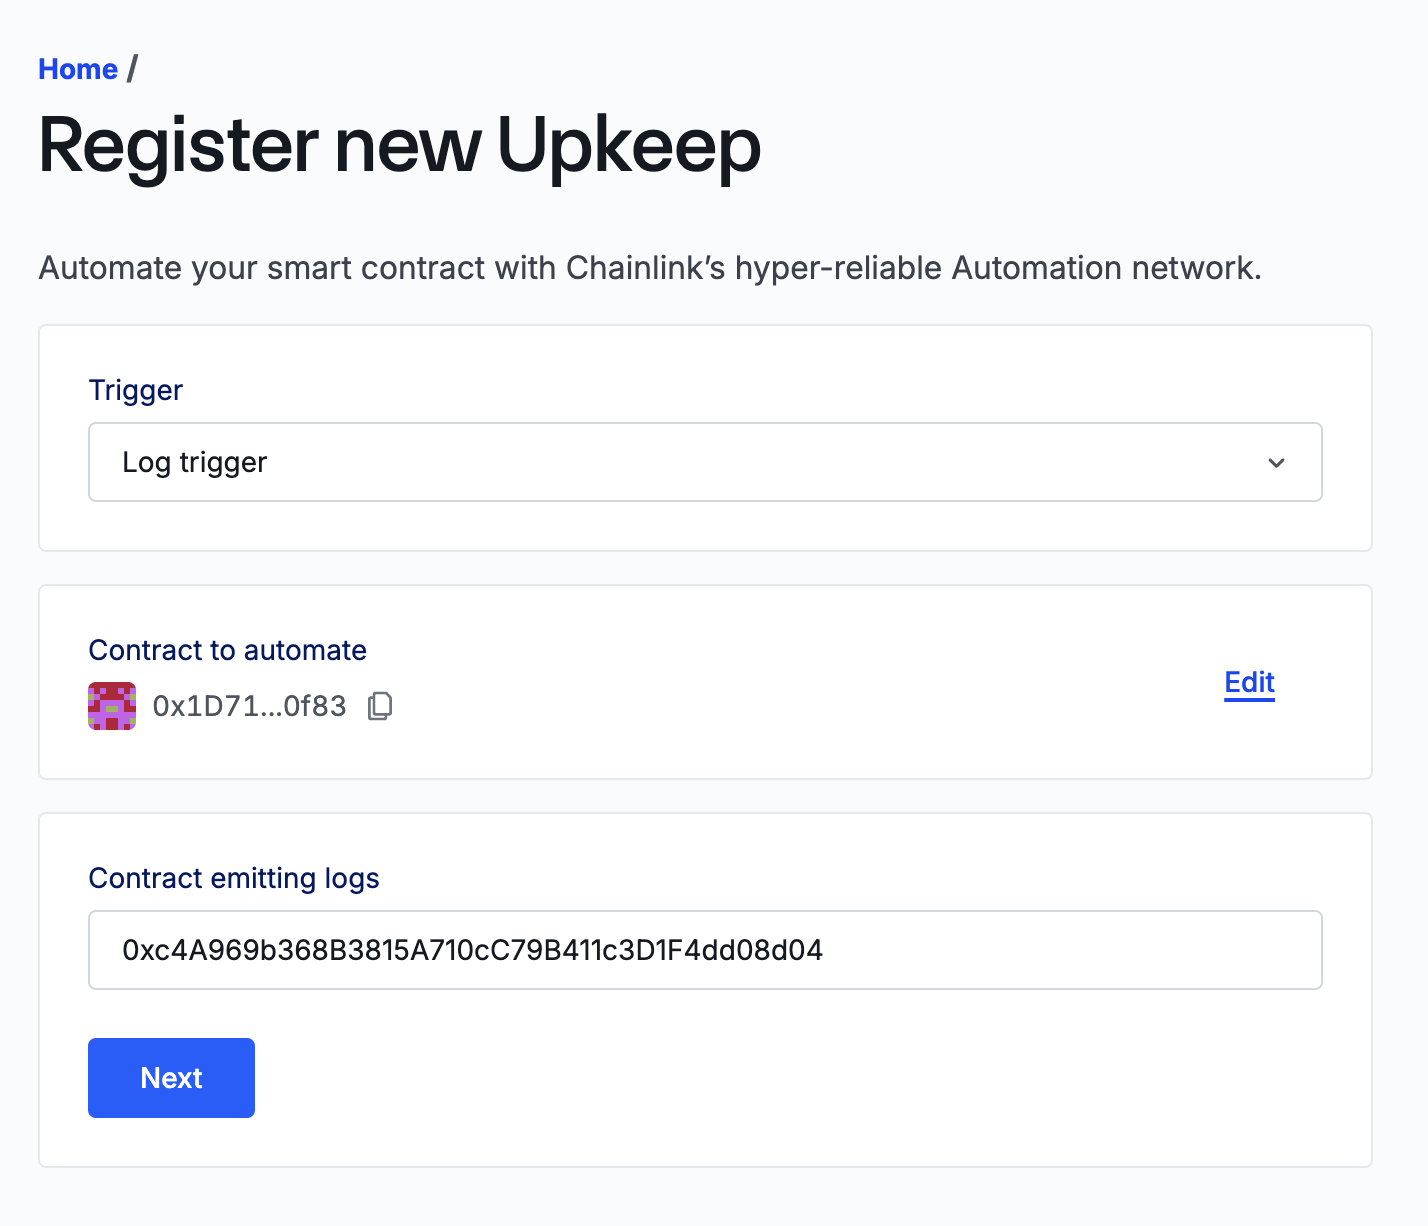Image resolution: width=1428 pixels, height=1226 pixels.
Task: Click the Trigger field label
Action: [136, 390]
